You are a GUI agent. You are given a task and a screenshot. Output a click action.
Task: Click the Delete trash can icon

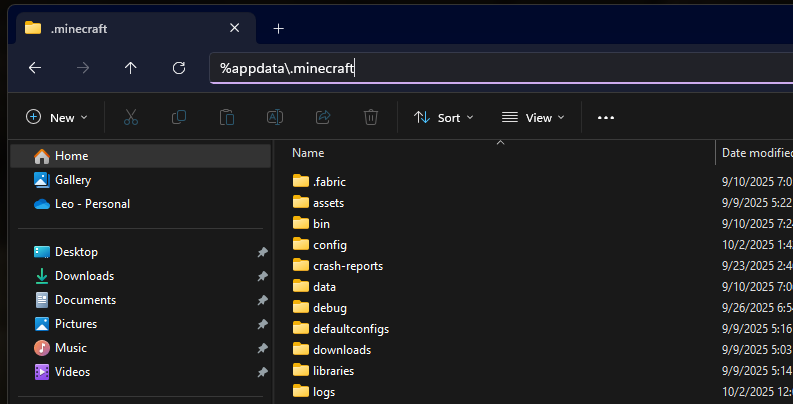[371, 117]
